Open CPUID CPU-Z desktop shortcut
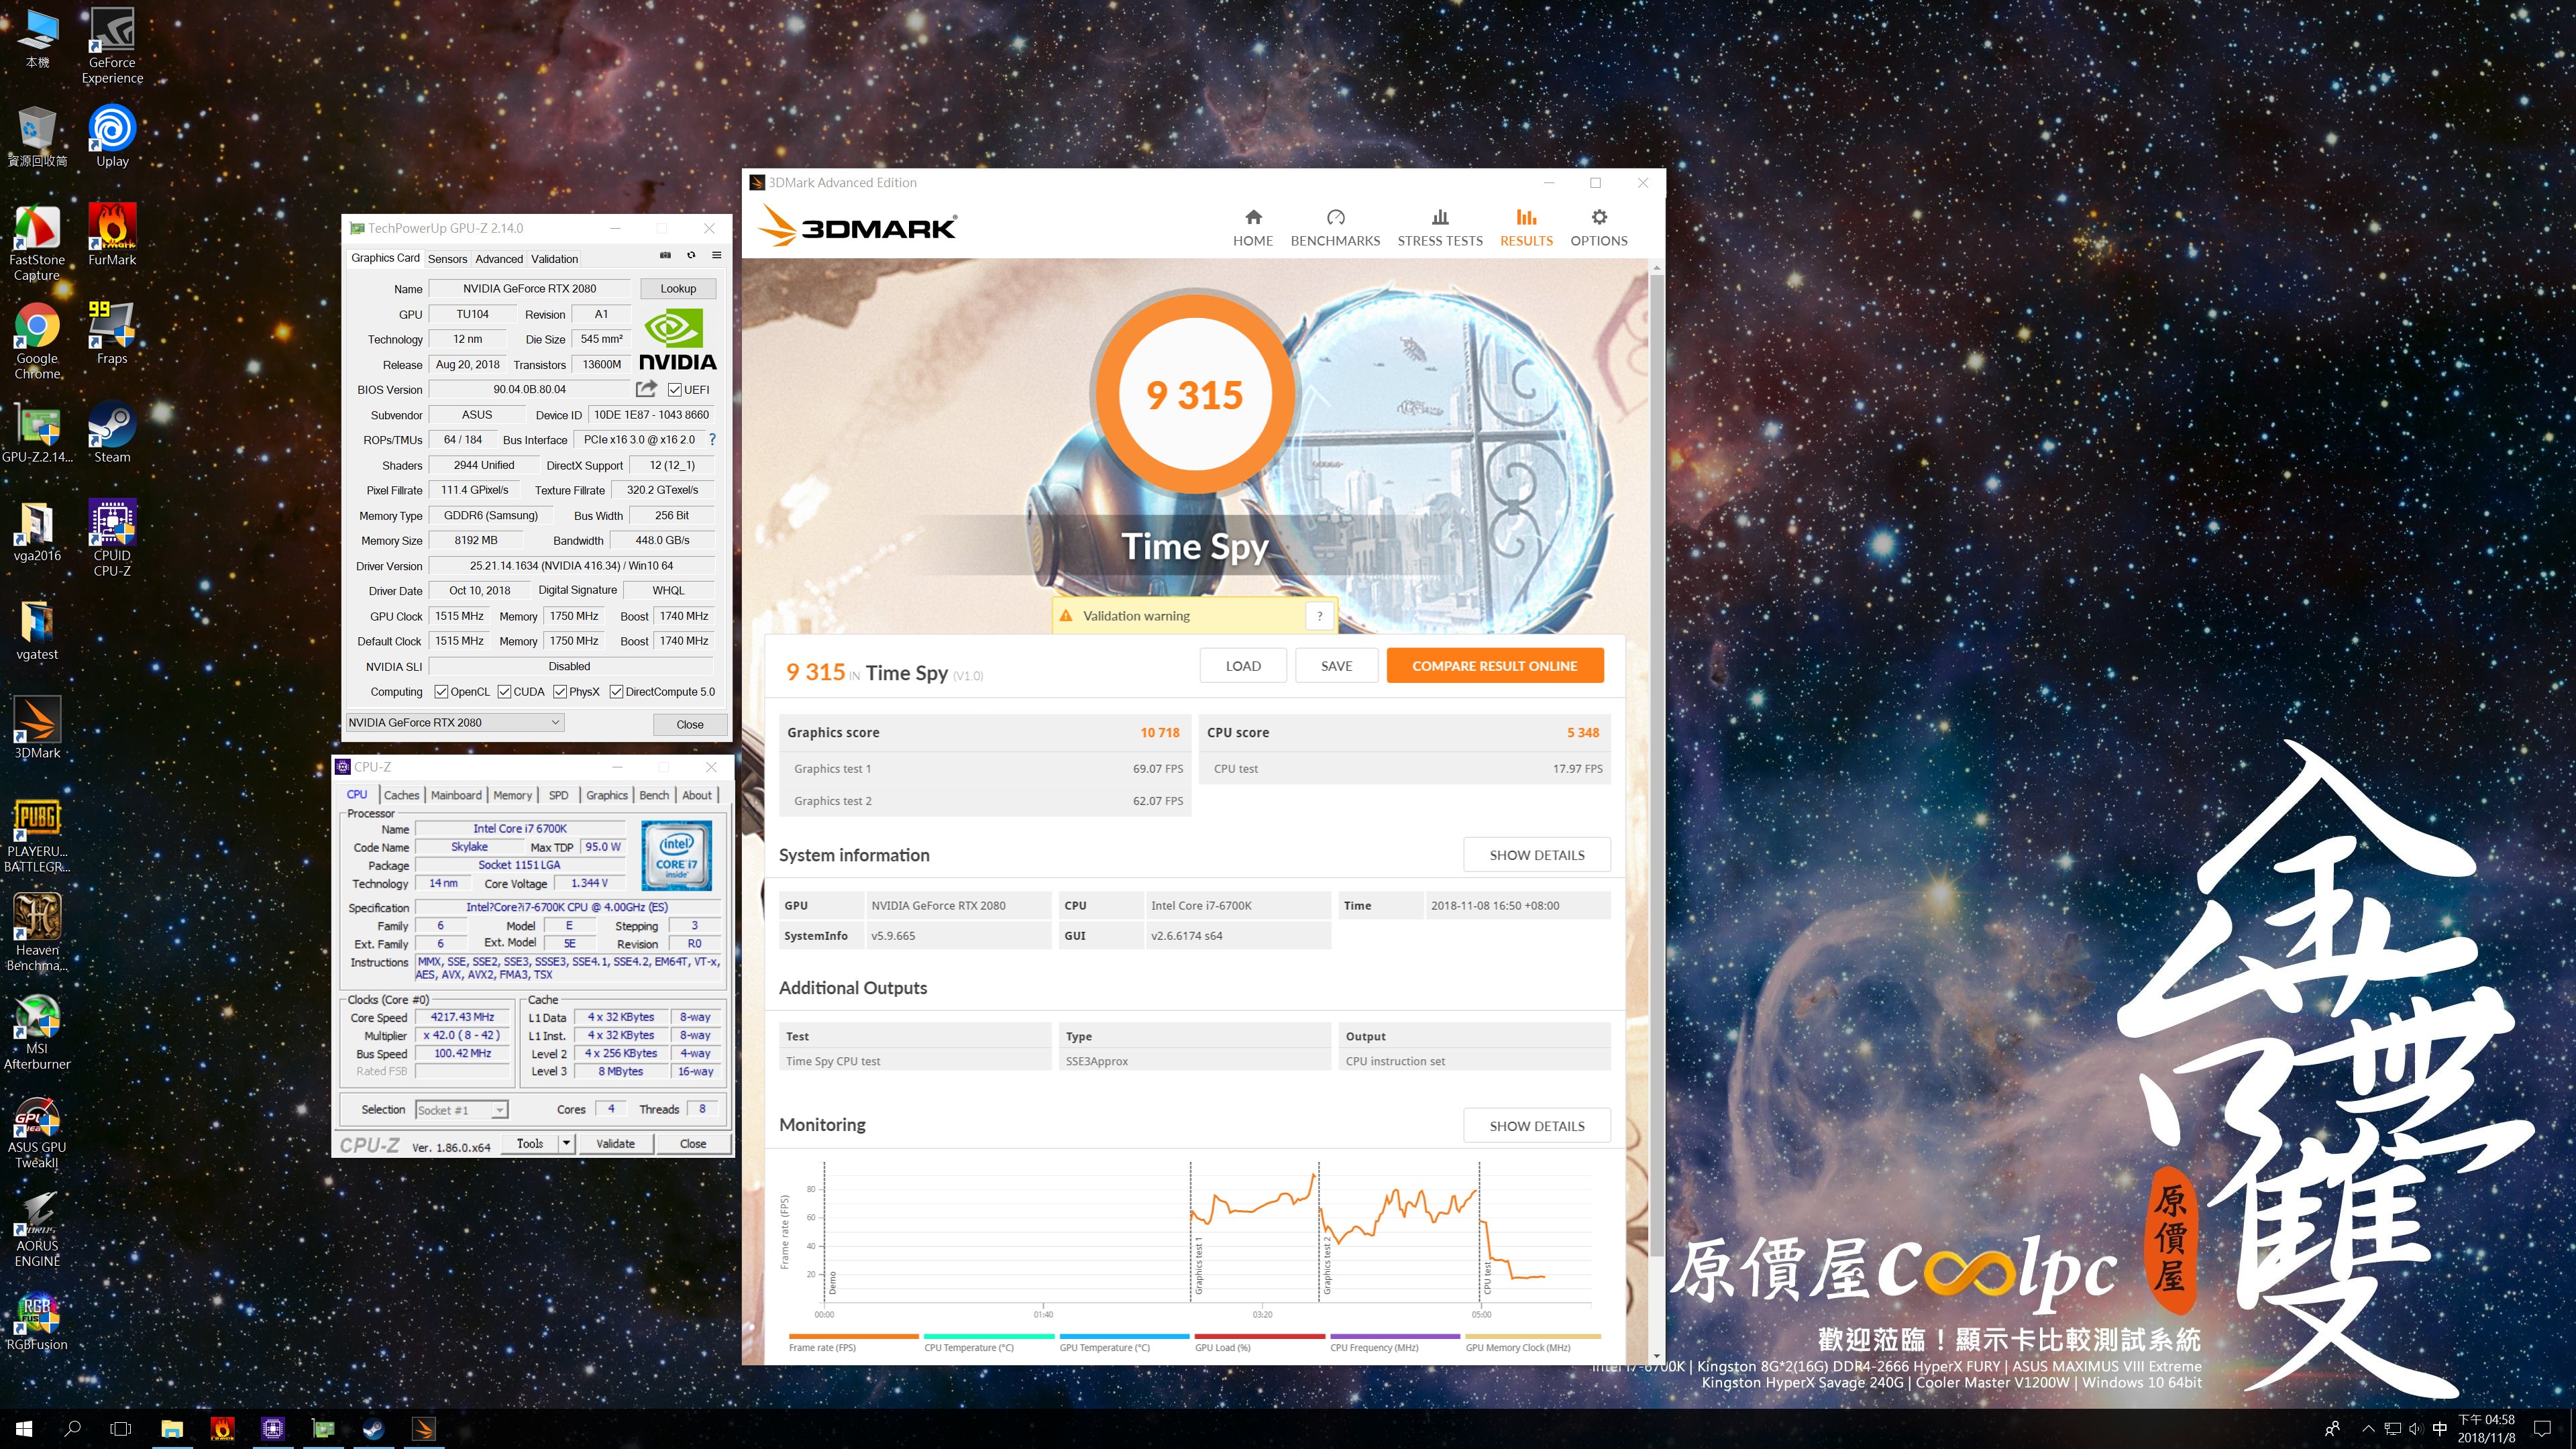 112,538
